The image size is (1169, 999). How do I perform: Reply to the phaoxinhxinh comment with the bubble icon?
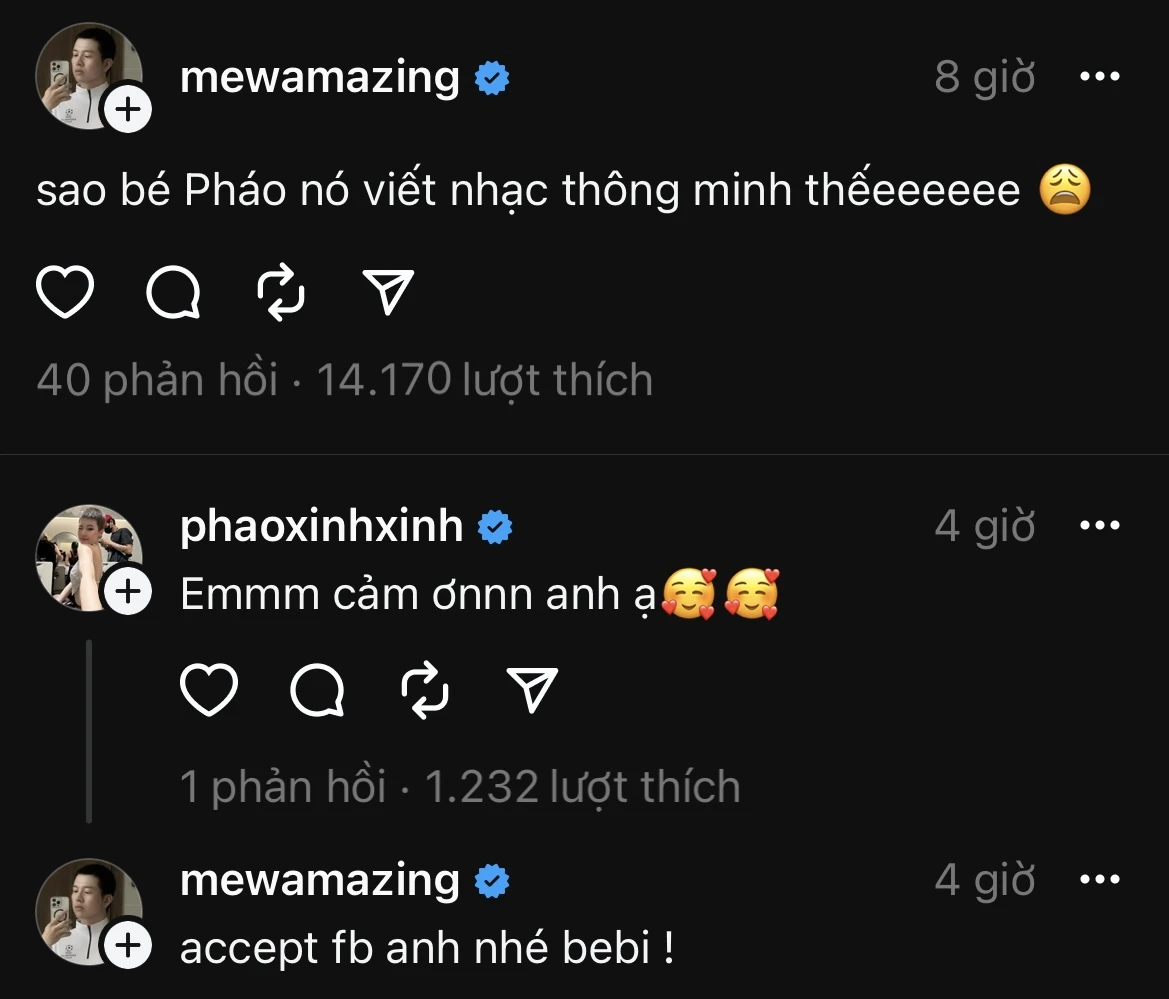[317, 690]
